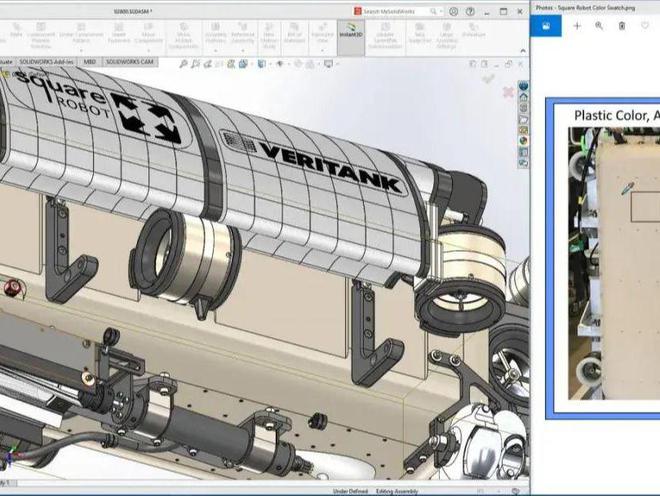The image size is (660, 496).
Task: Switch to the SOLIDWORKS CAM tab
Action: [129, 62]
